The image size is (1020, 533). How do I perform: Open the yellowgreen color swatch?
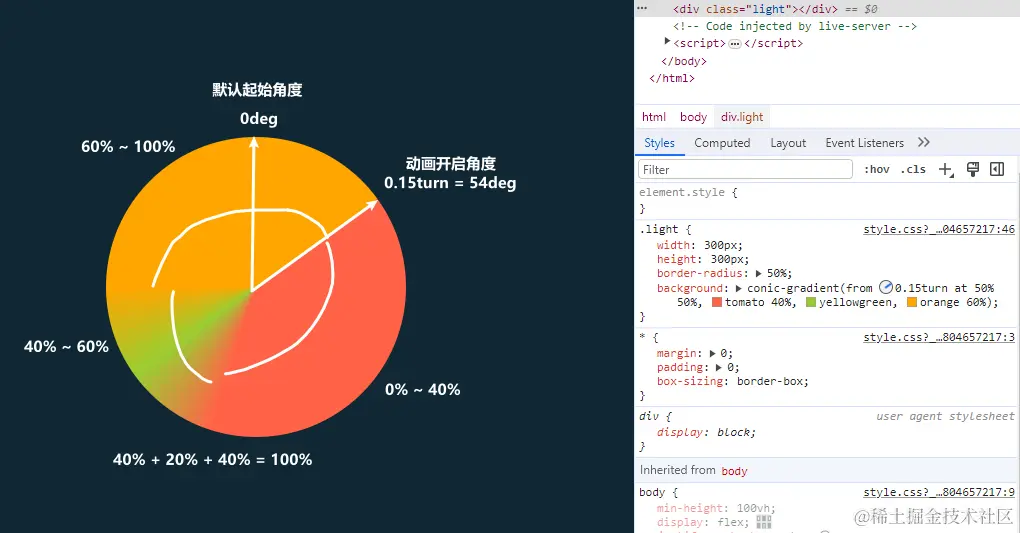811,302
